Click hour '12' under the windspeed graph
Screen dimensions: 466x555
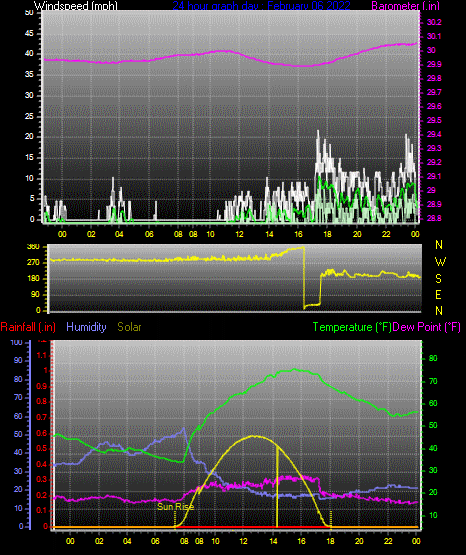[x=240, y=234]
